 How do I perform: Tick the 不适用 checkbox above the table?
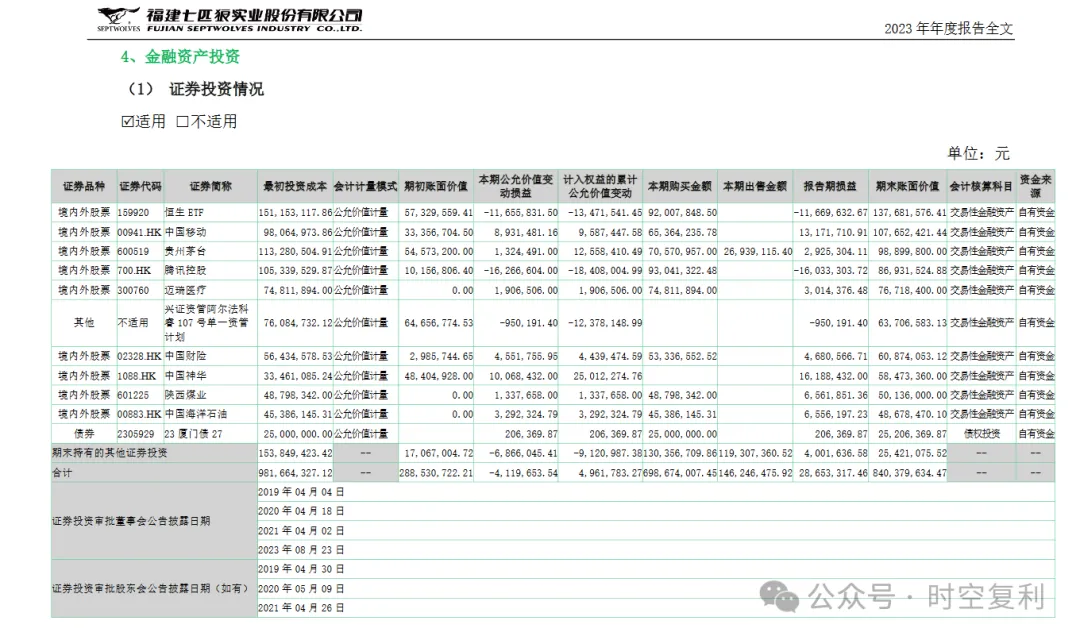point(183,122)
